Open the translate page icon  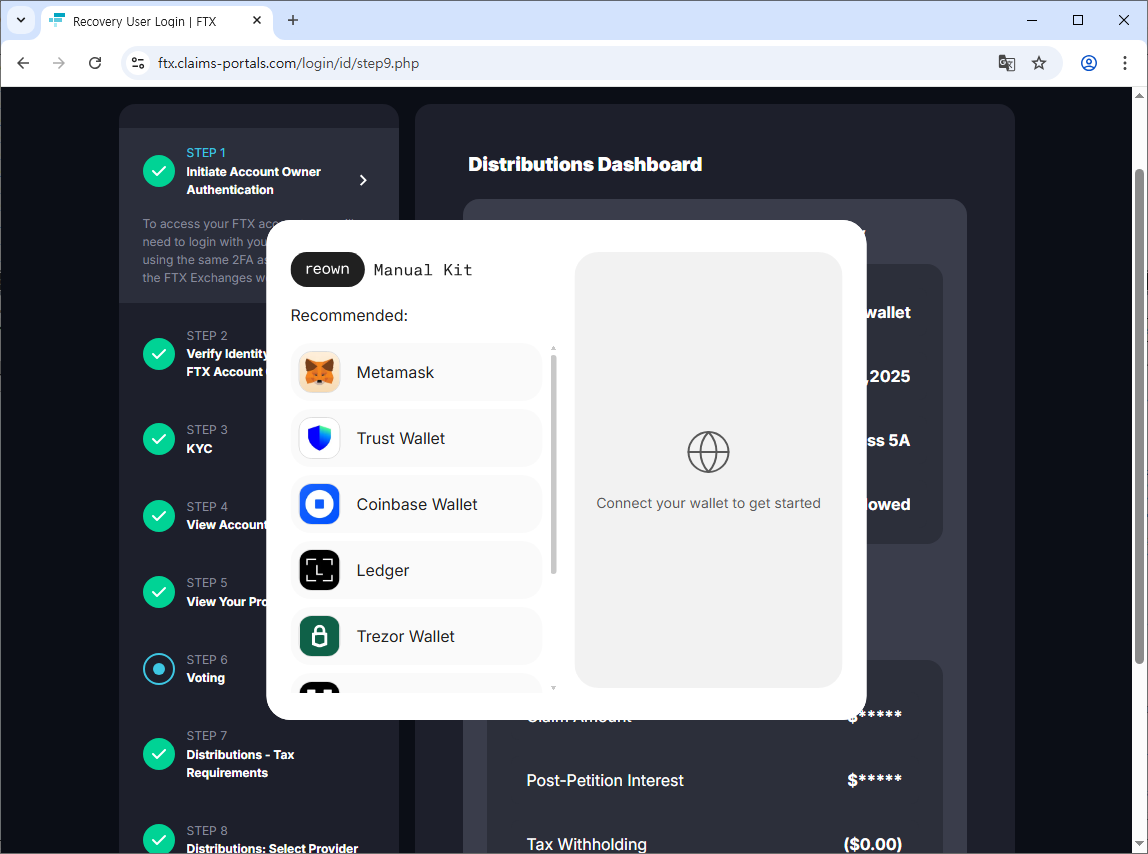coord(1007,63)
